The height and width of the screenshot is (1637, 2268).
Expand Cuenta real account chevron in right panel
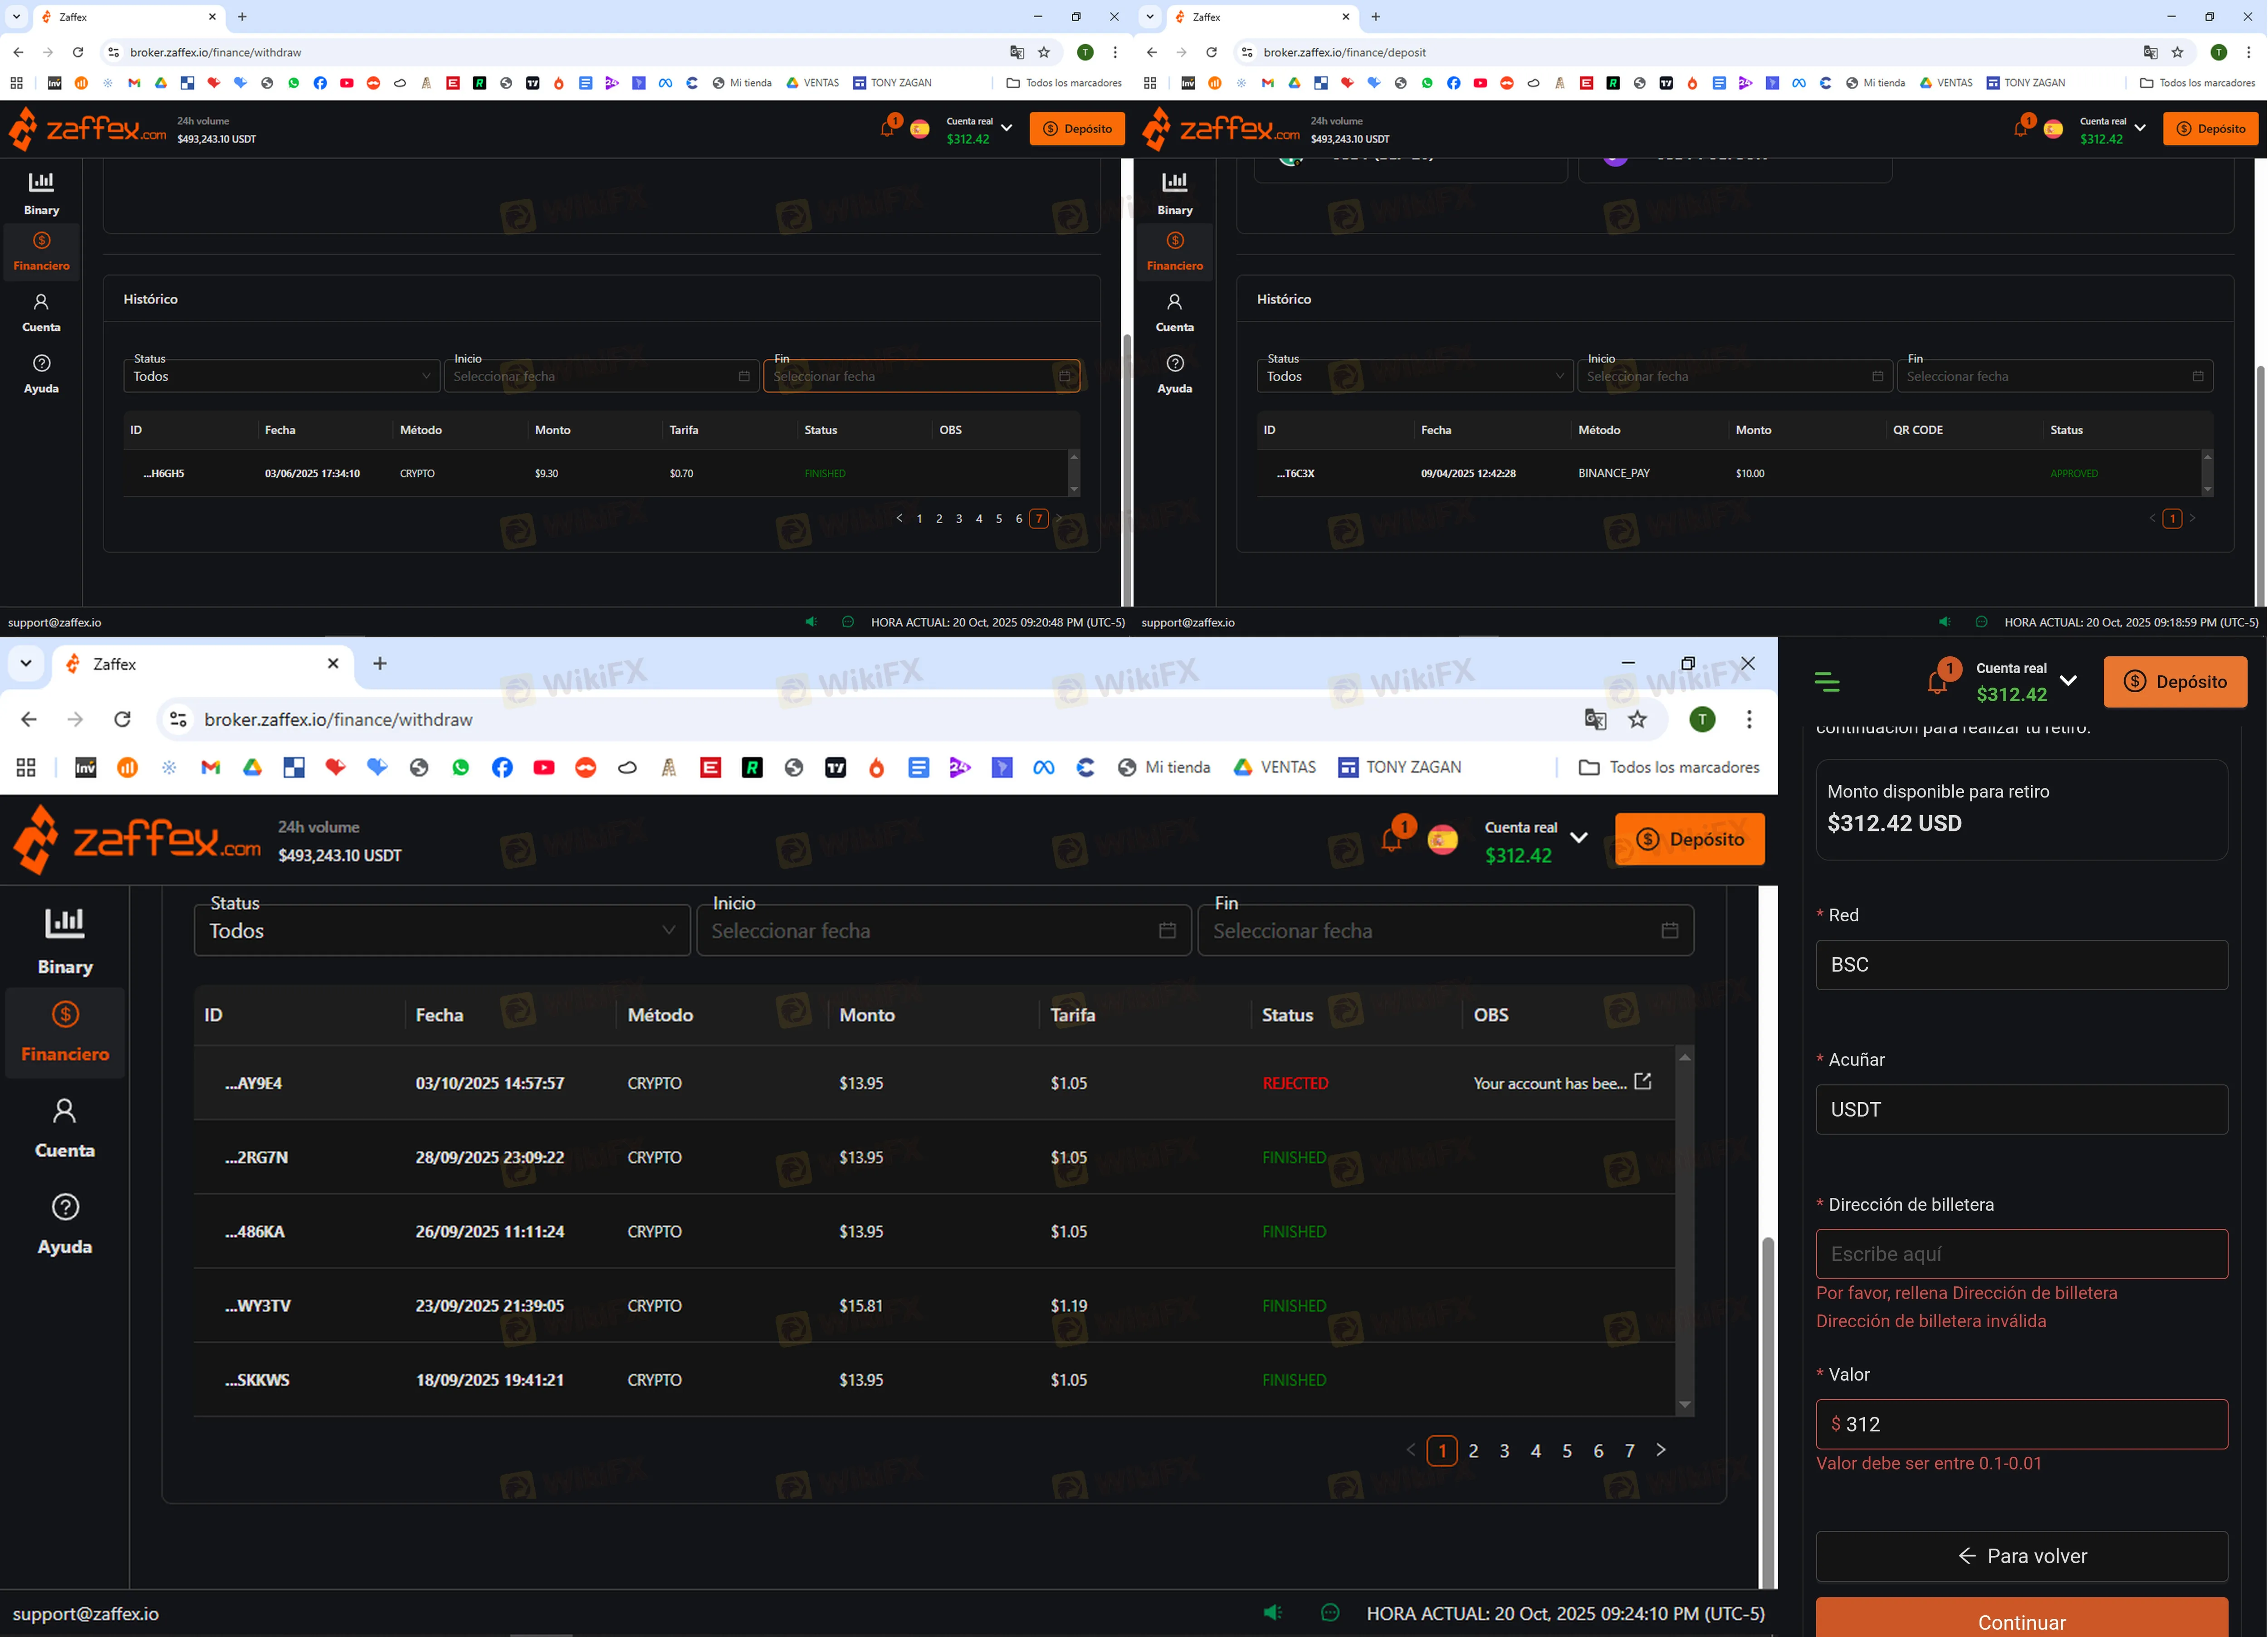(2068, 681)
